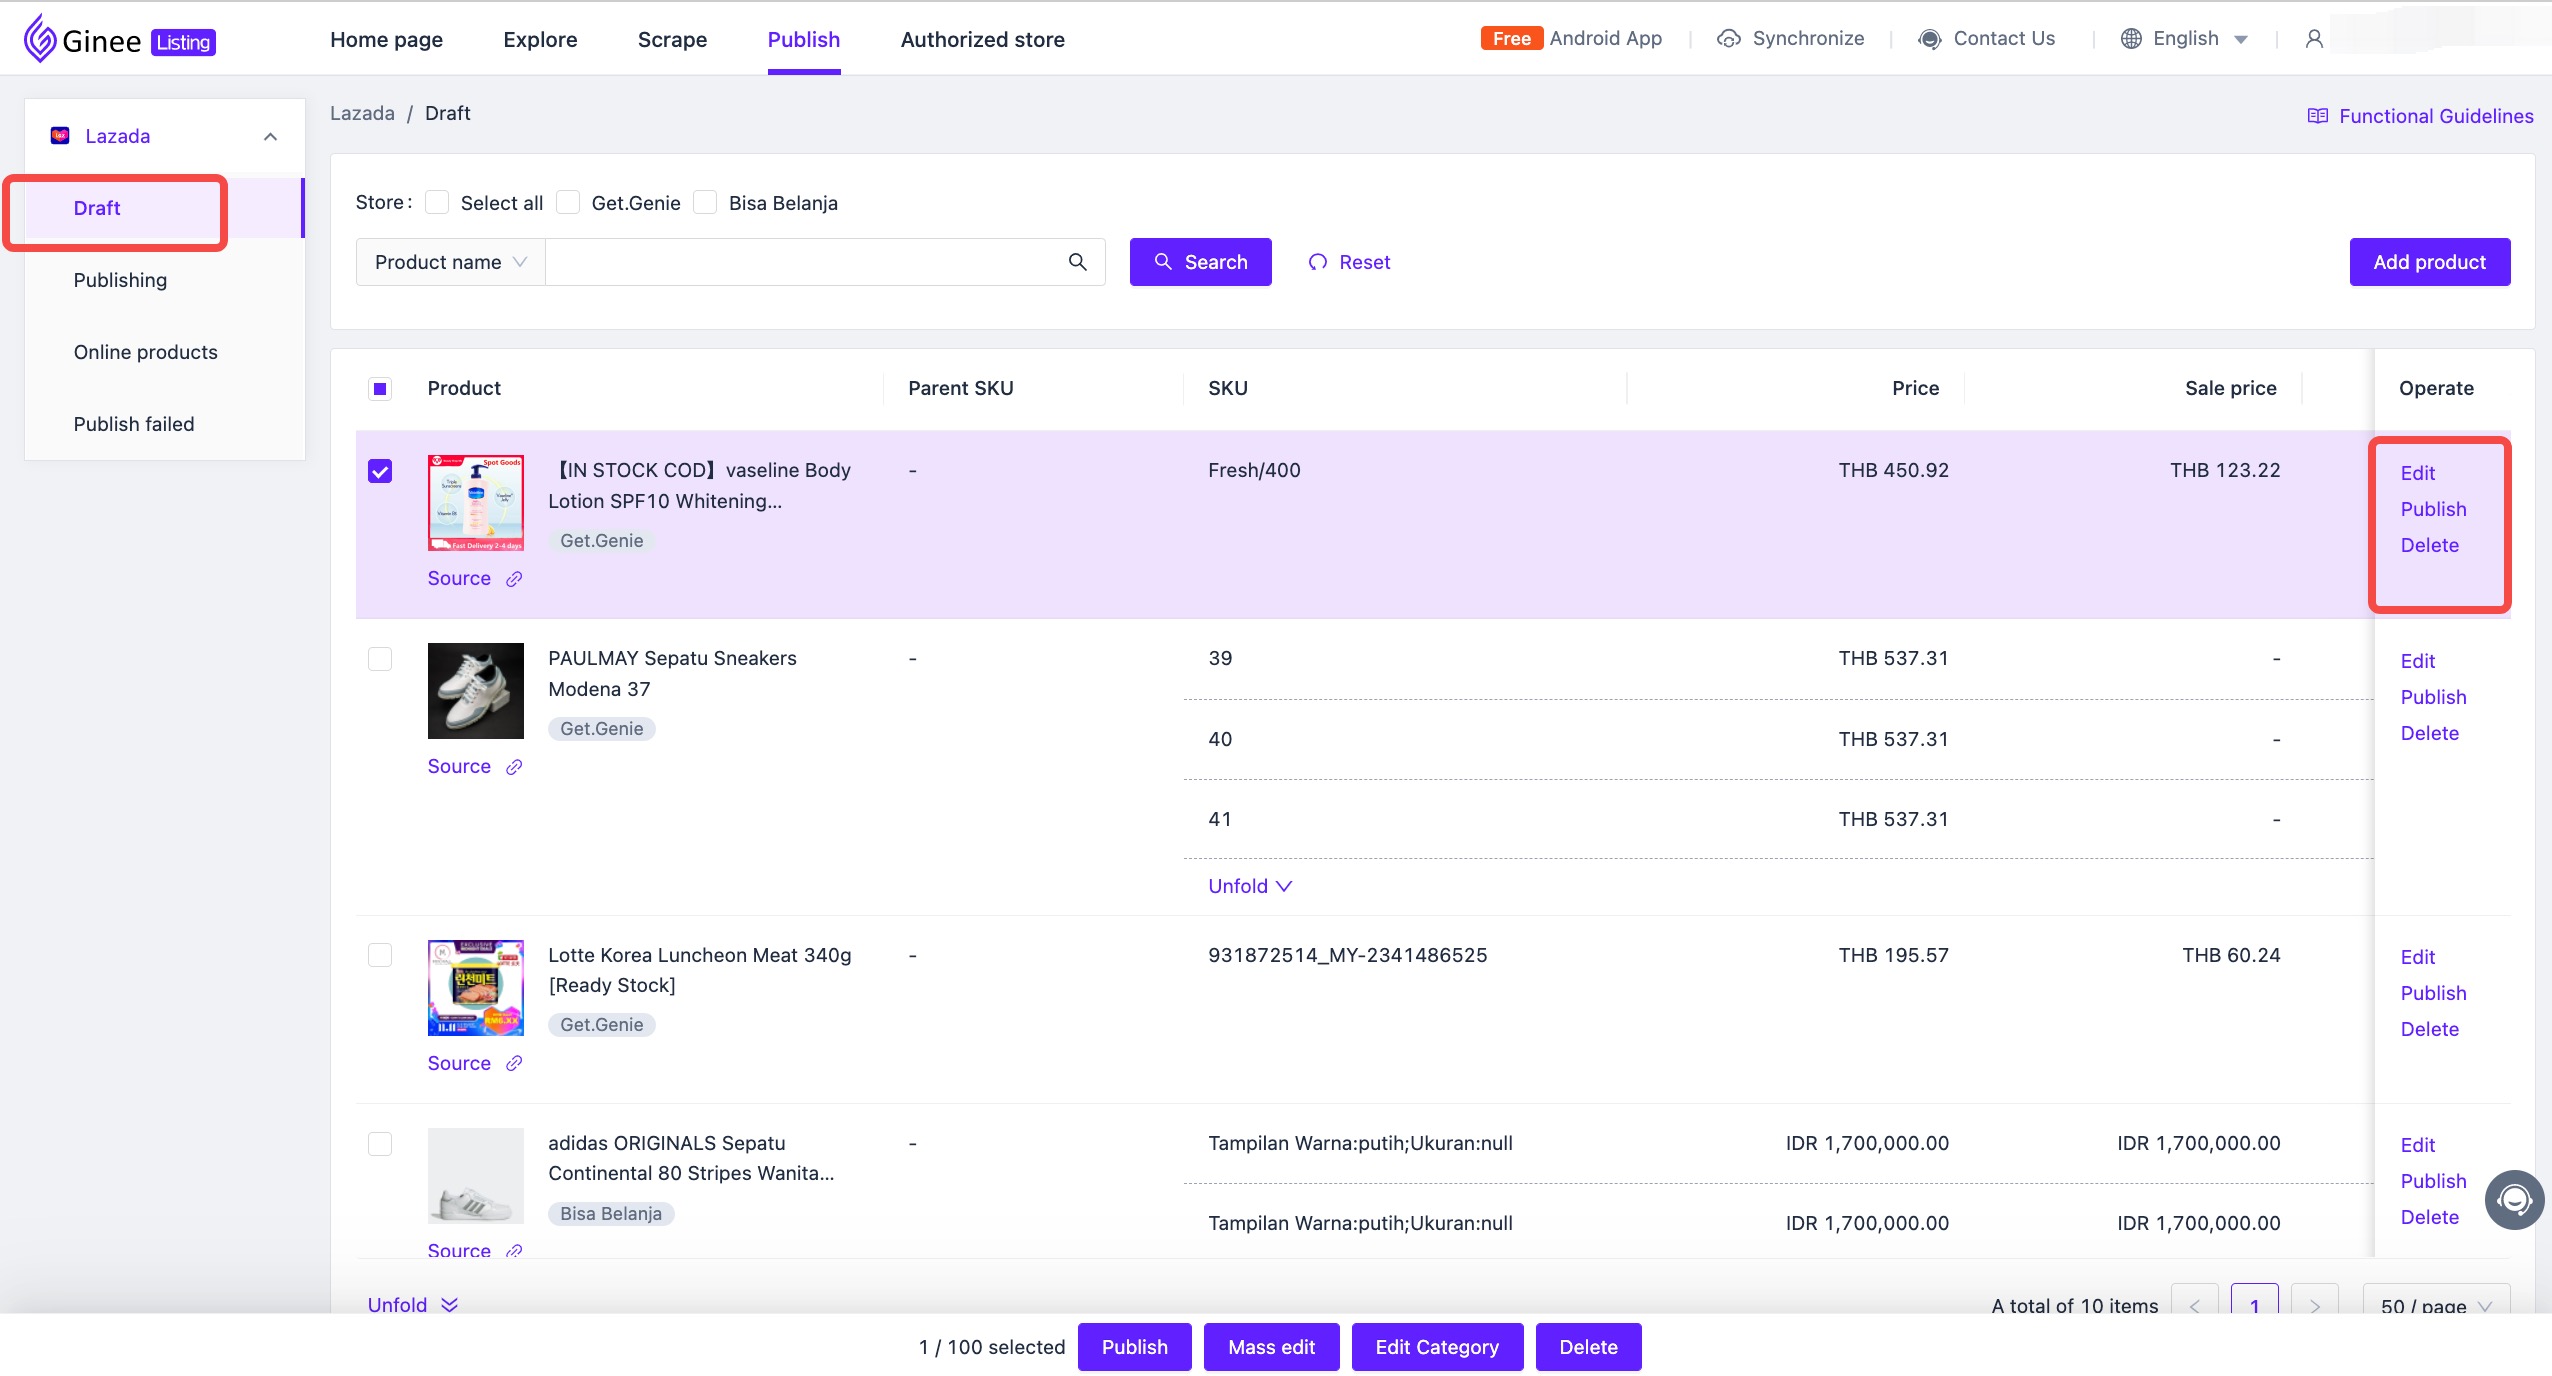Open source link icon for vaseline Body Lotion
Viewport: 2552px width, 1376px height.
[514, 579]
